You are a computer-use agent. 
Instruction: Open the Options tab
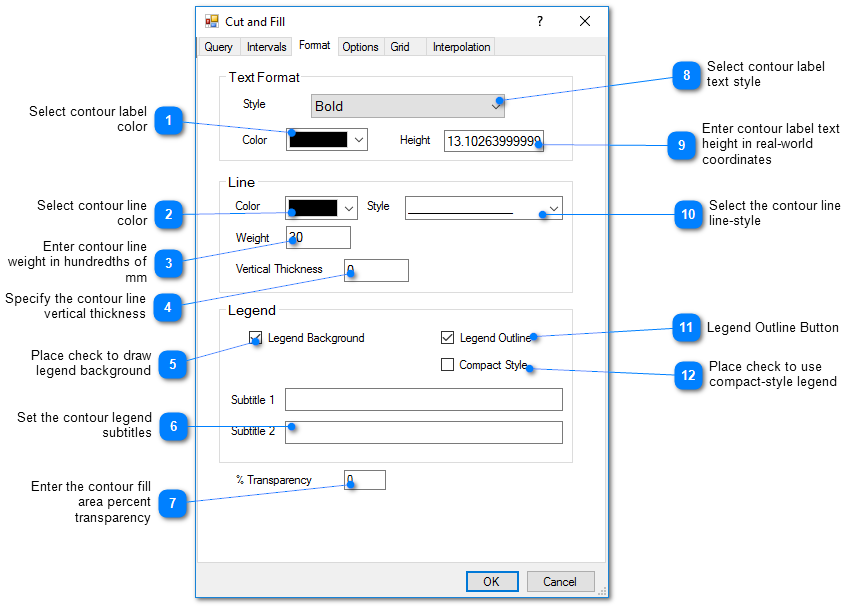point(360,47)
